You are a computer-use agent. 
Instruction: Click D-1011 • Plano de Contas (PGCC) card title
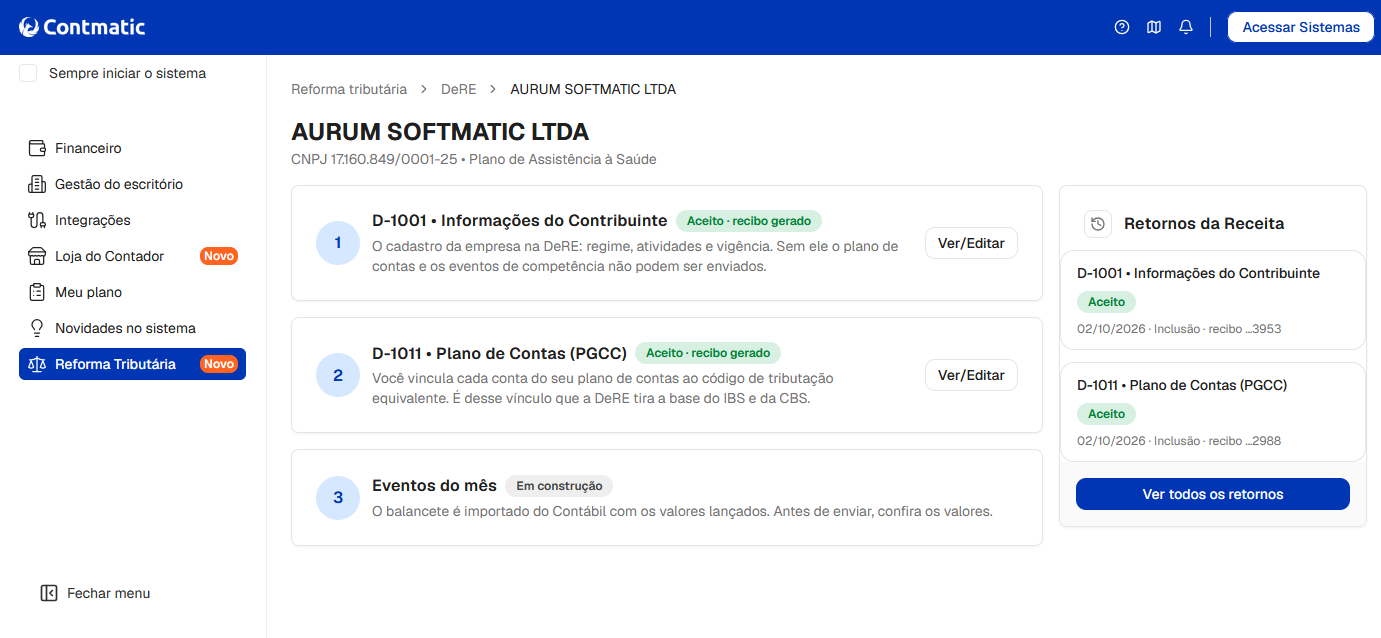point(499,353)
